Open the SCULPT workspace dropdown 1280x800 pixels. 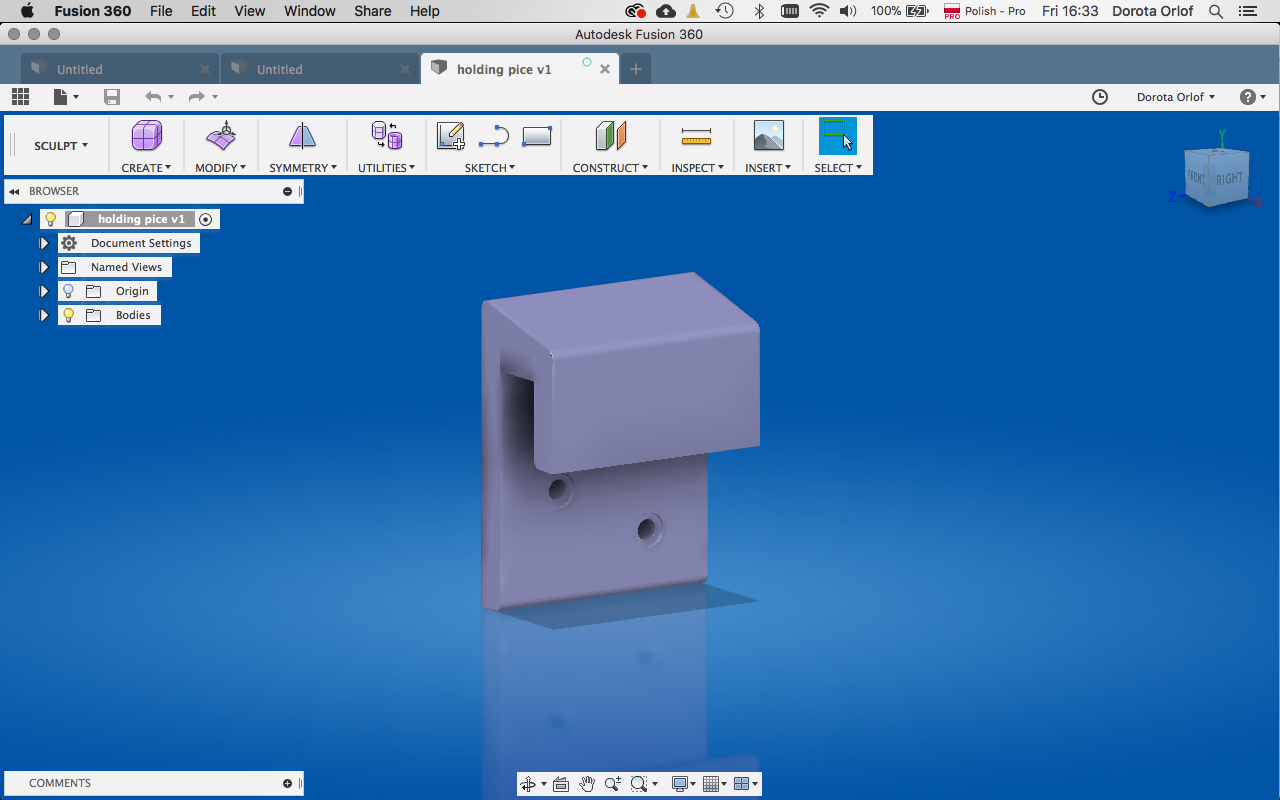point(61,146)
